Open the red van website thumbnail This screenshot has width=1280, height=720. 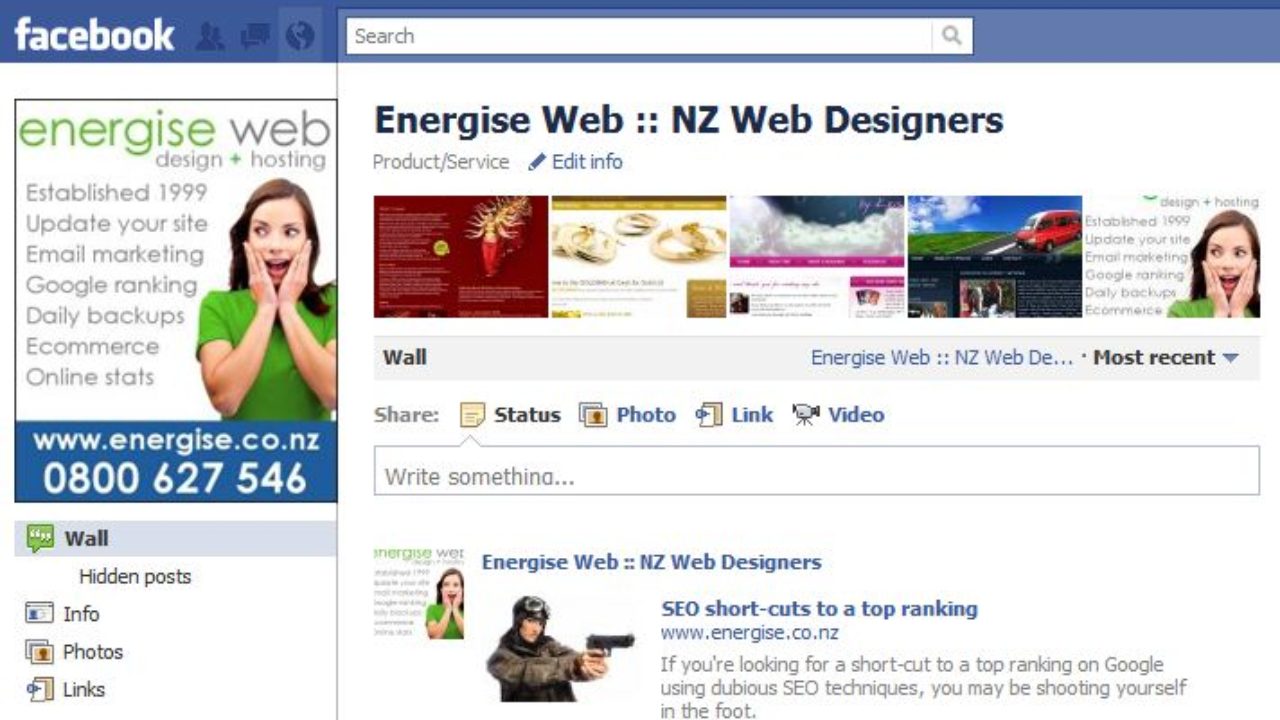click(x=995, y=256)
